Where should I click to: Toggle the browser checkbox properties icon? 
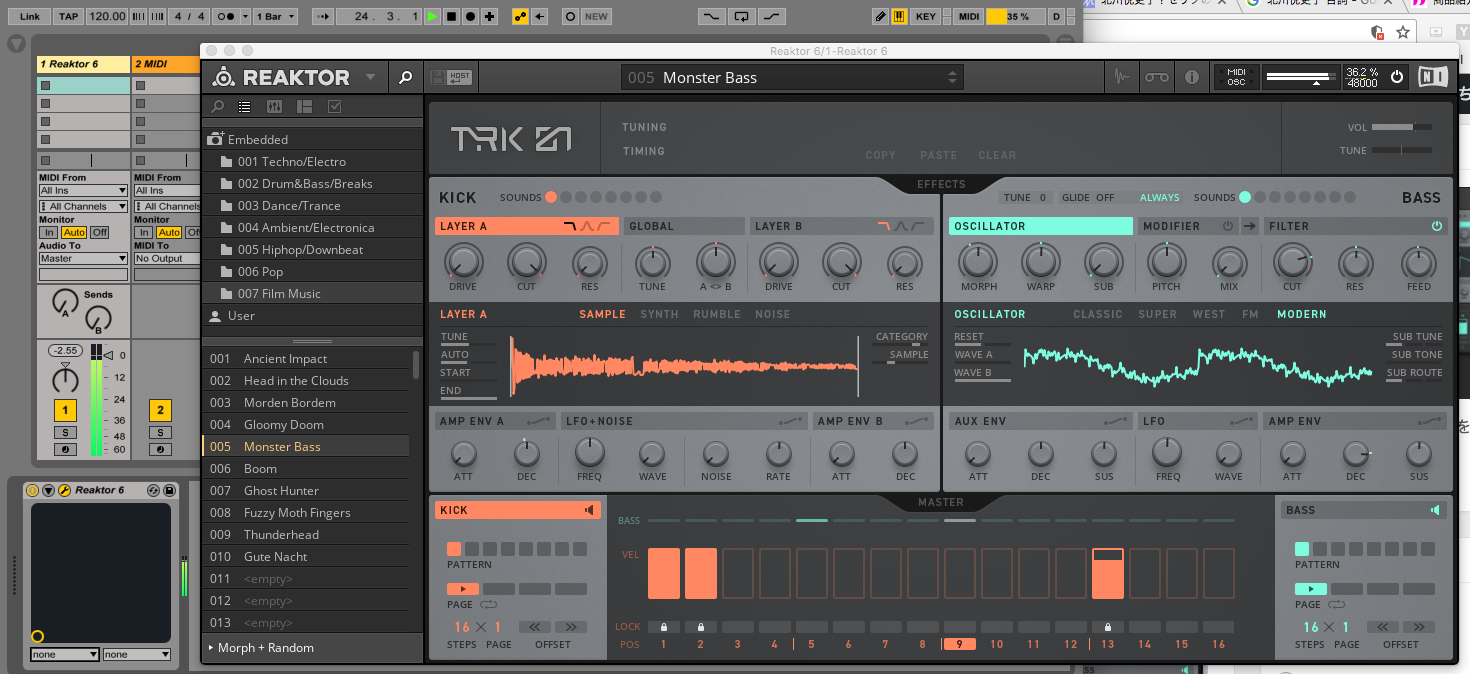pyautogui.click(x=334, y=107)
